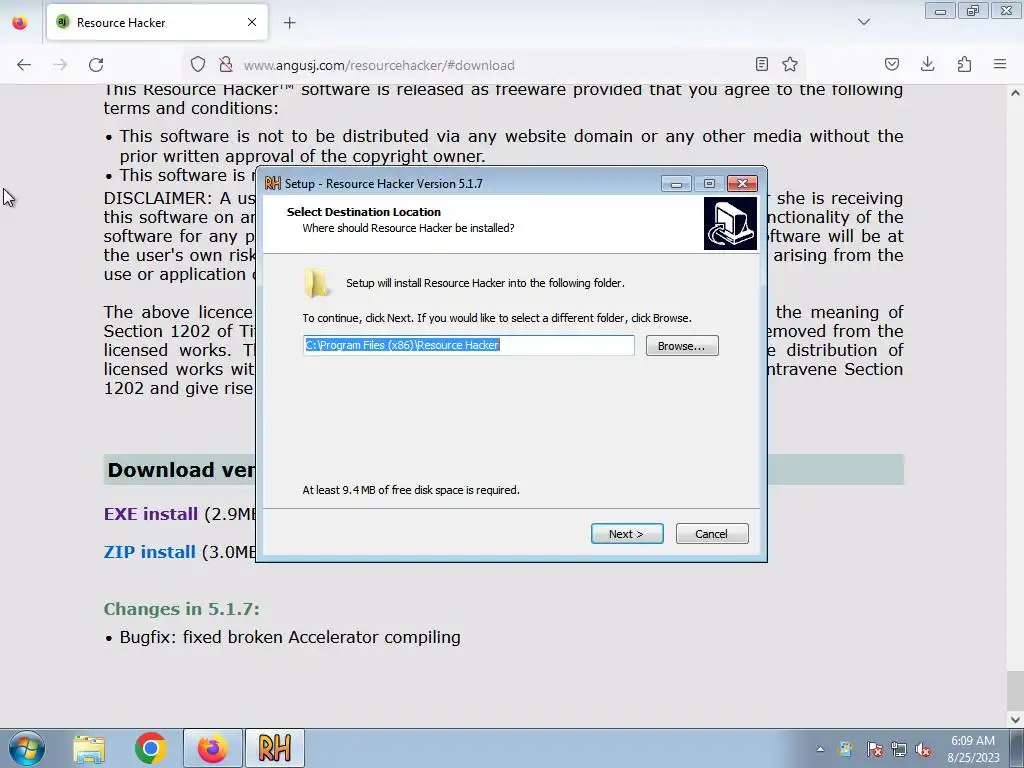Click the safely remove hardware tray icon
The width and height of the screenshot is (1024, 768).
pyautogui.click(x=846, y=749)
